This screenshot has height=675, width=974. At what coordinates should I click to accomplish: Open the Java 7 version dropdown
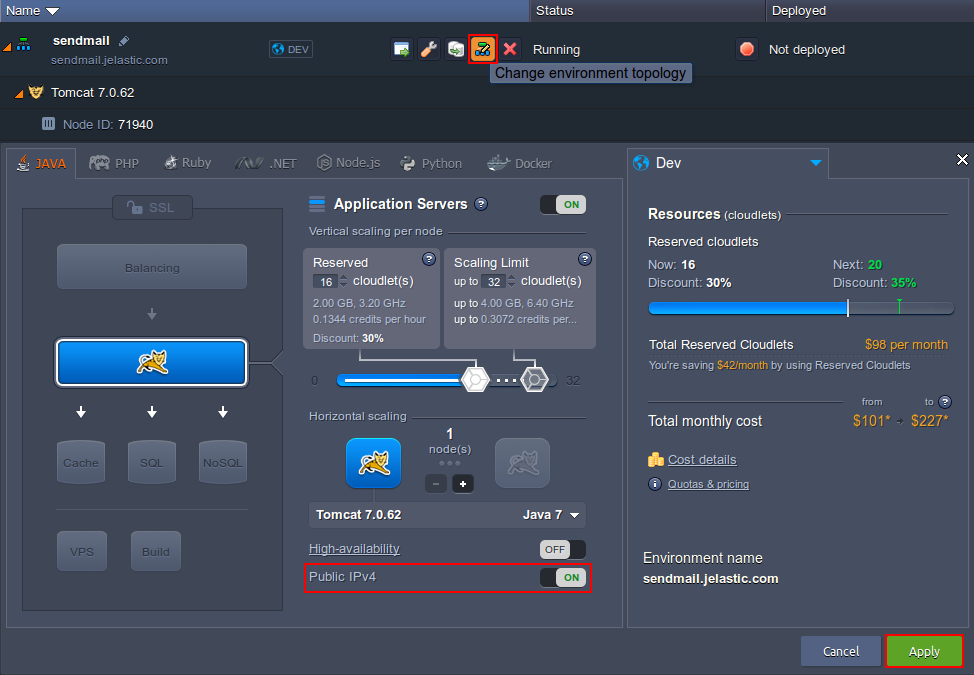coord(550,515)
